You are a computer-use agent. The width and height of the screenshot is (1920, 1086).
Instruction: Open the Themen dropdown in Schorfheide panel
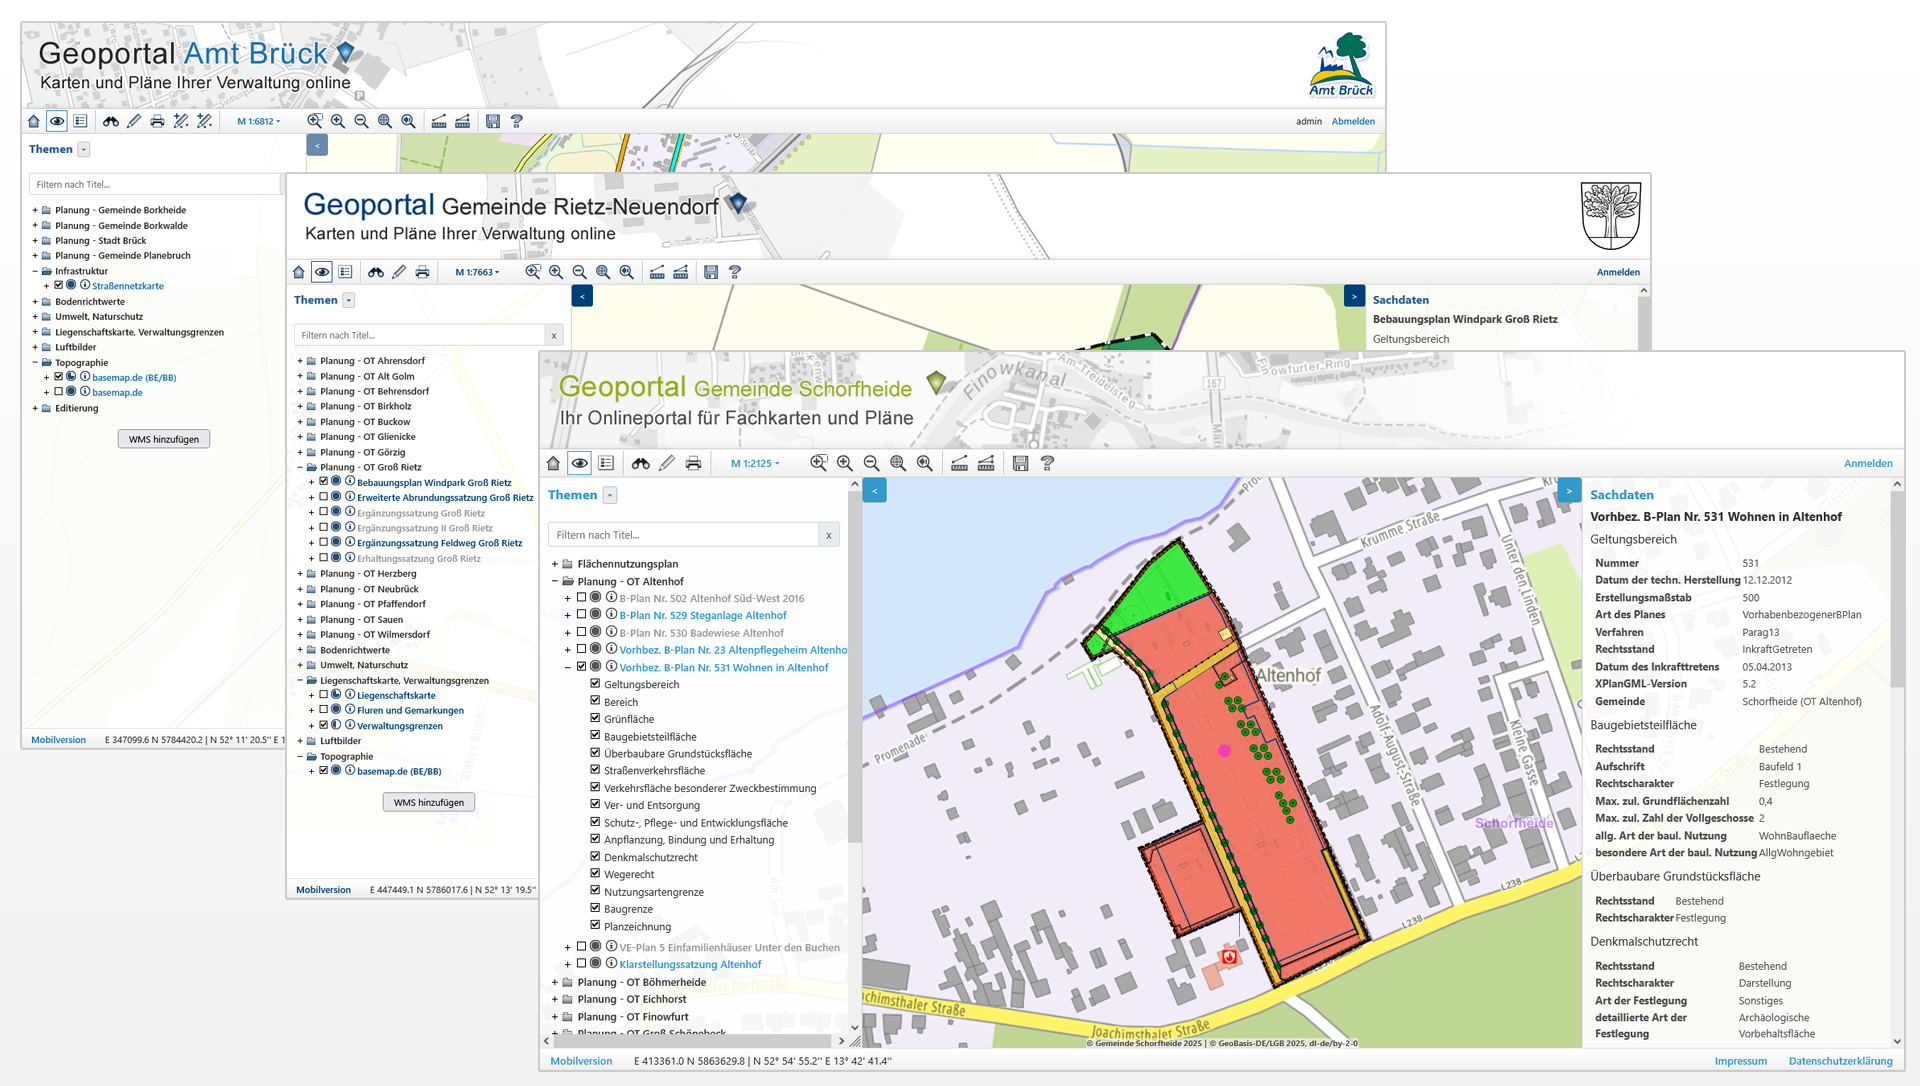[x=610, y=495]
